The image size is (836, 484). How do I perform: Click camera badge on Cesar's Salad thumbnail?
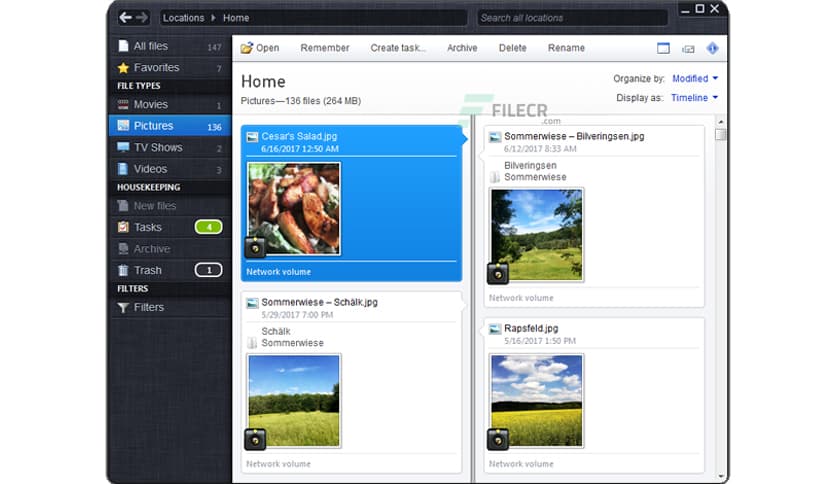(255, 248)
